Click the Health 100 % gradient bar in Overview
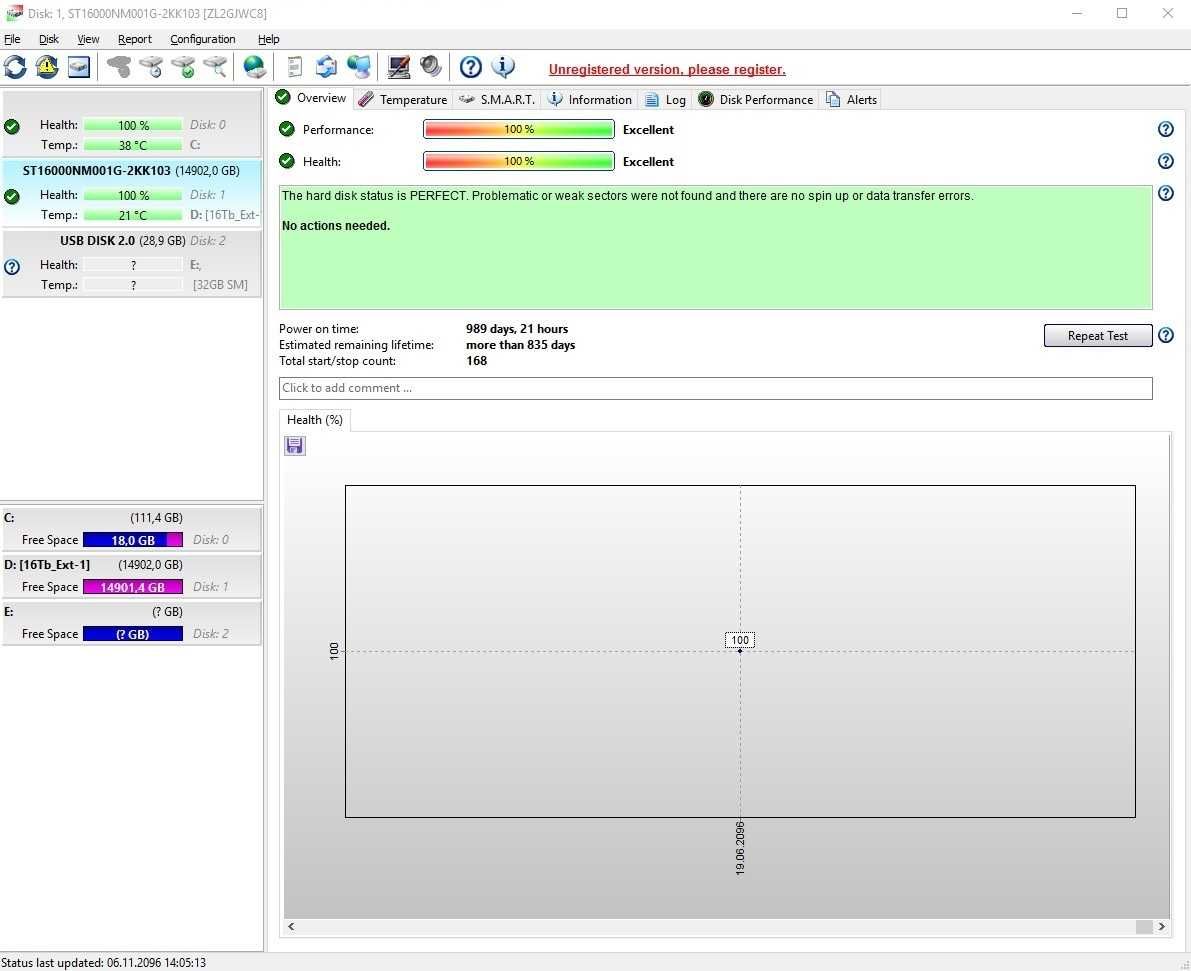The image size is (1191, 971). 519,161
